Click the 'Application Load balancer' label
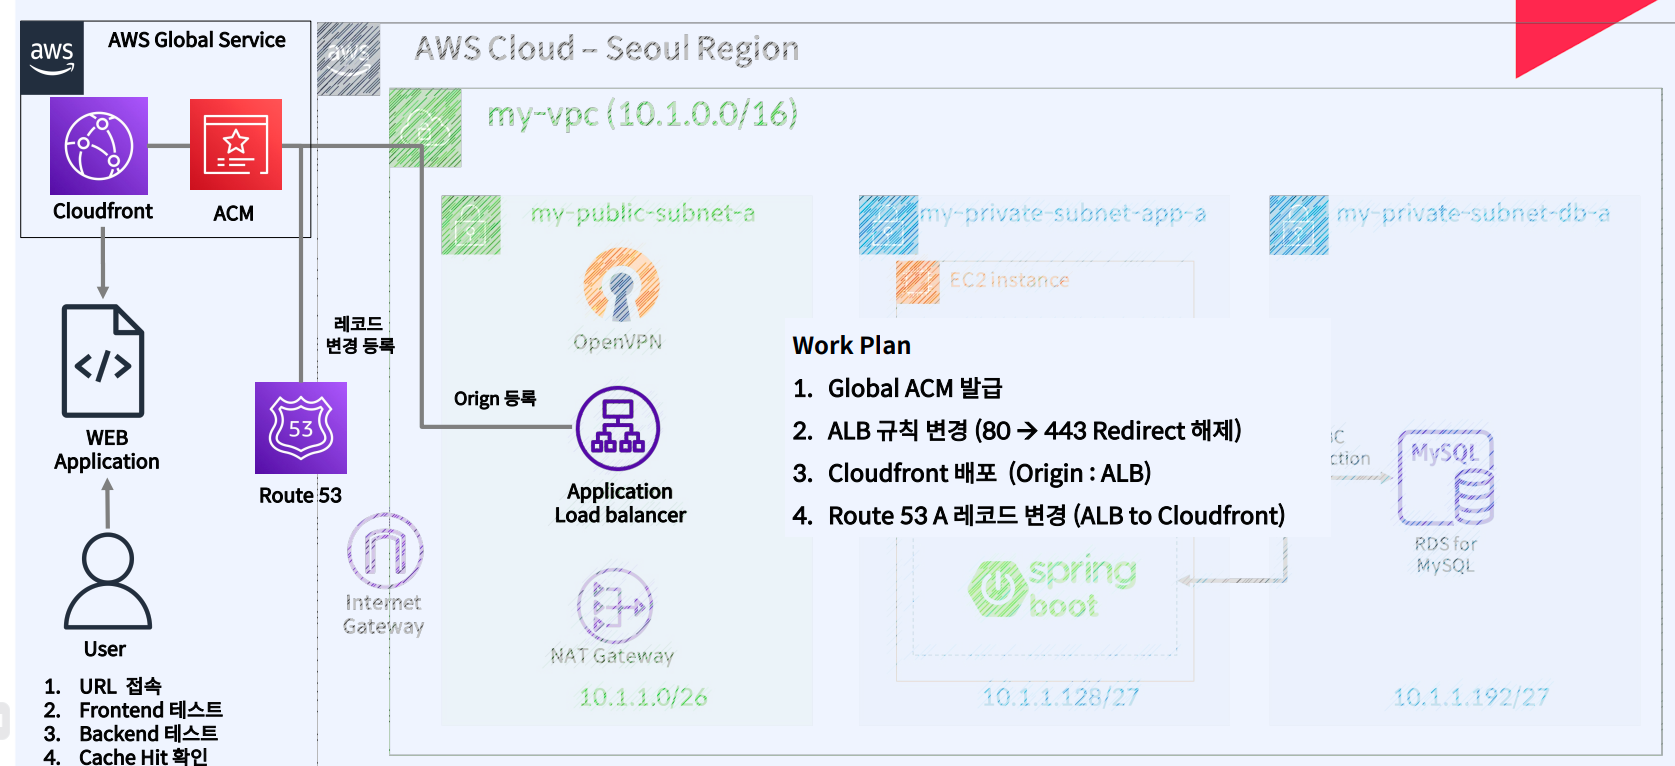The width and height of the screenshot is (1675, 766). [620, 503]
